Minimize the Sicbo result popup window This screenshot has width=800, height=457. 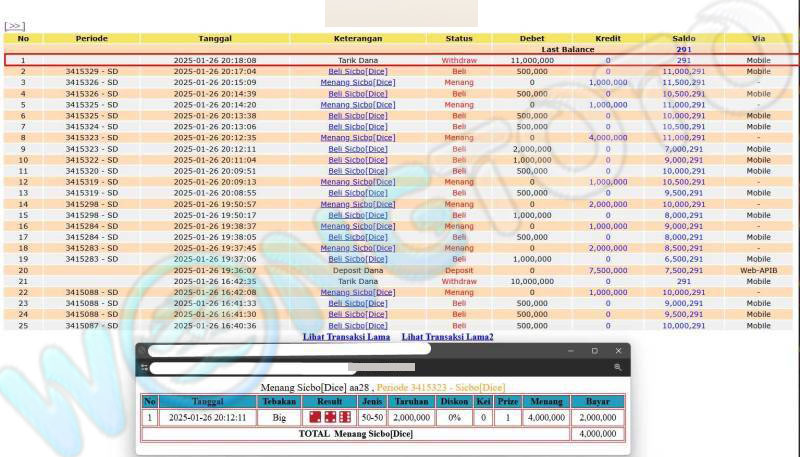(x=571, y=351)
